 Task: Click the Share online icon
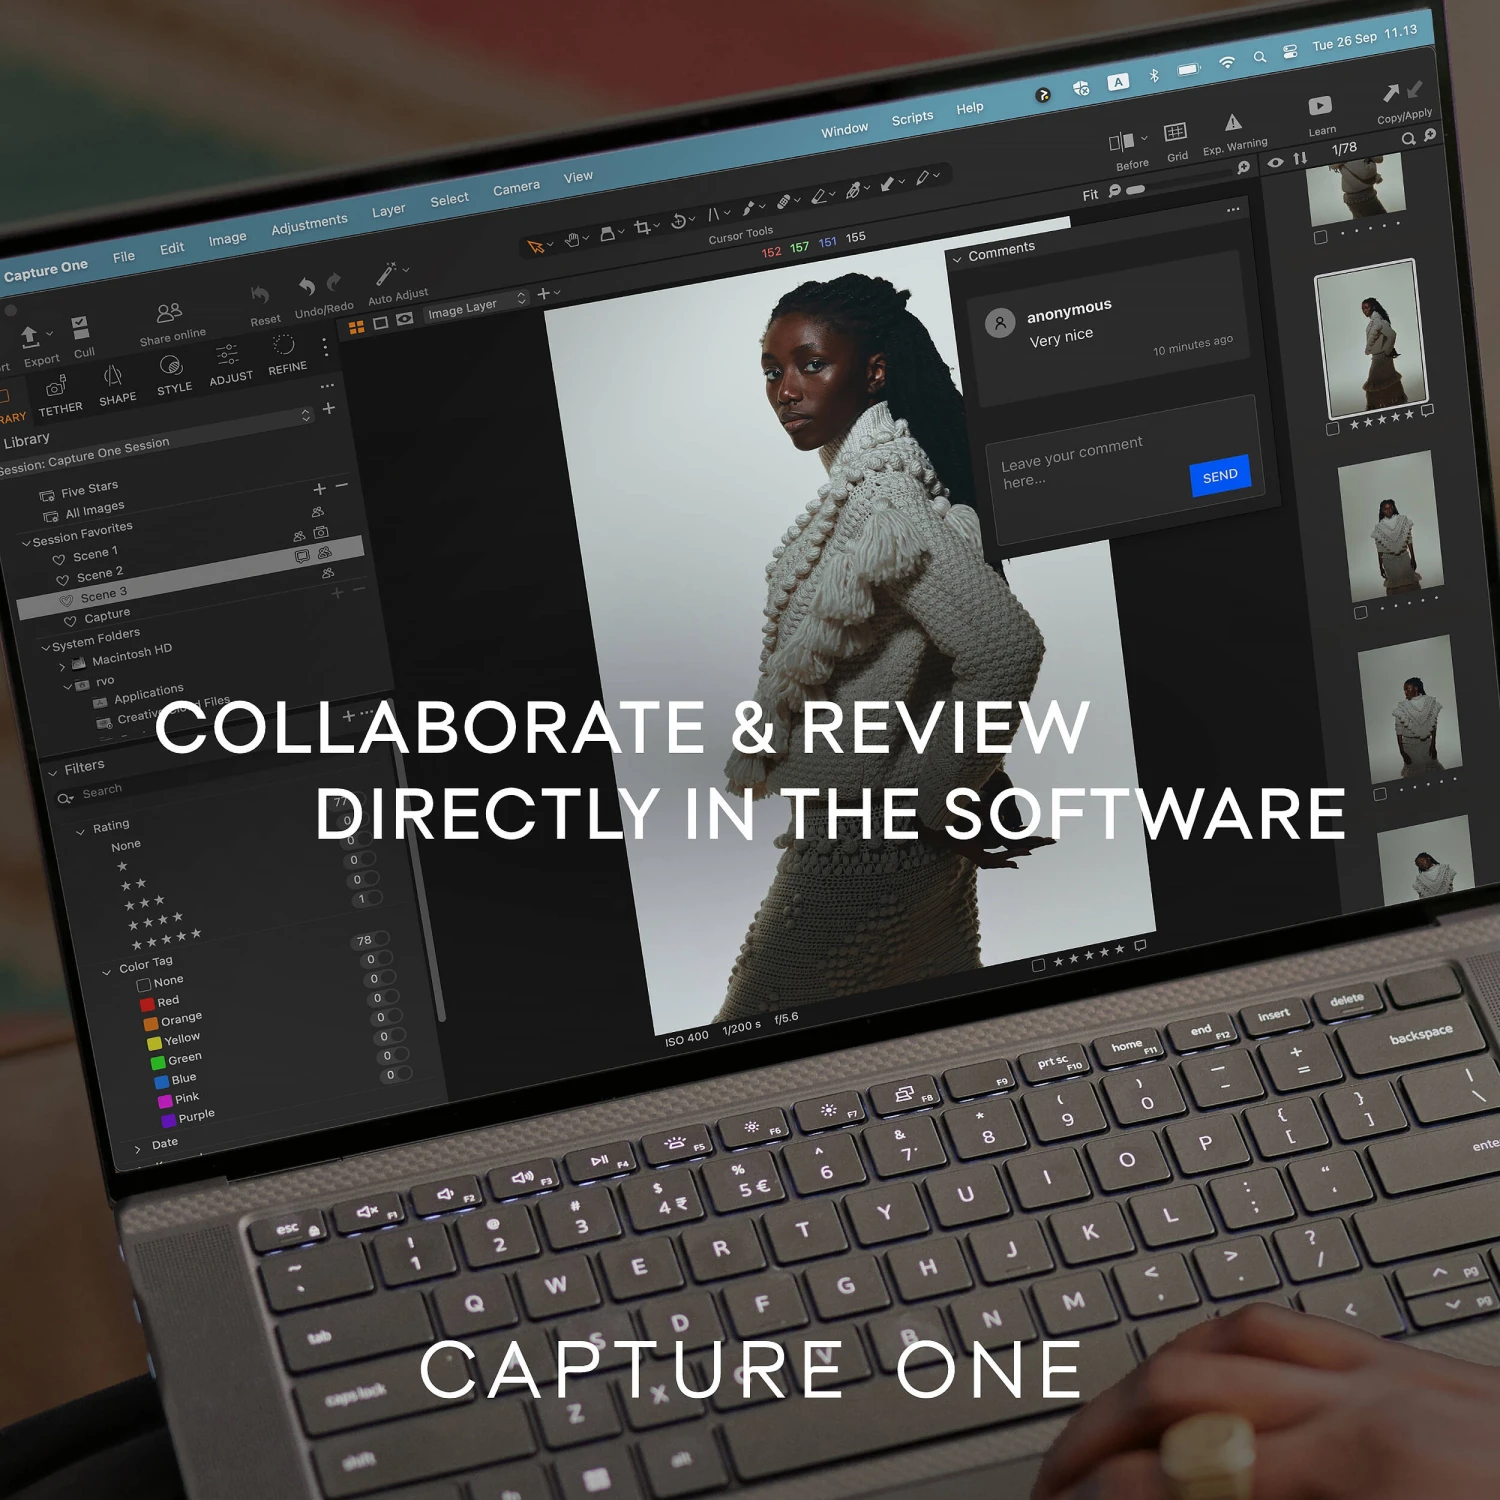(x=169, y=313)
